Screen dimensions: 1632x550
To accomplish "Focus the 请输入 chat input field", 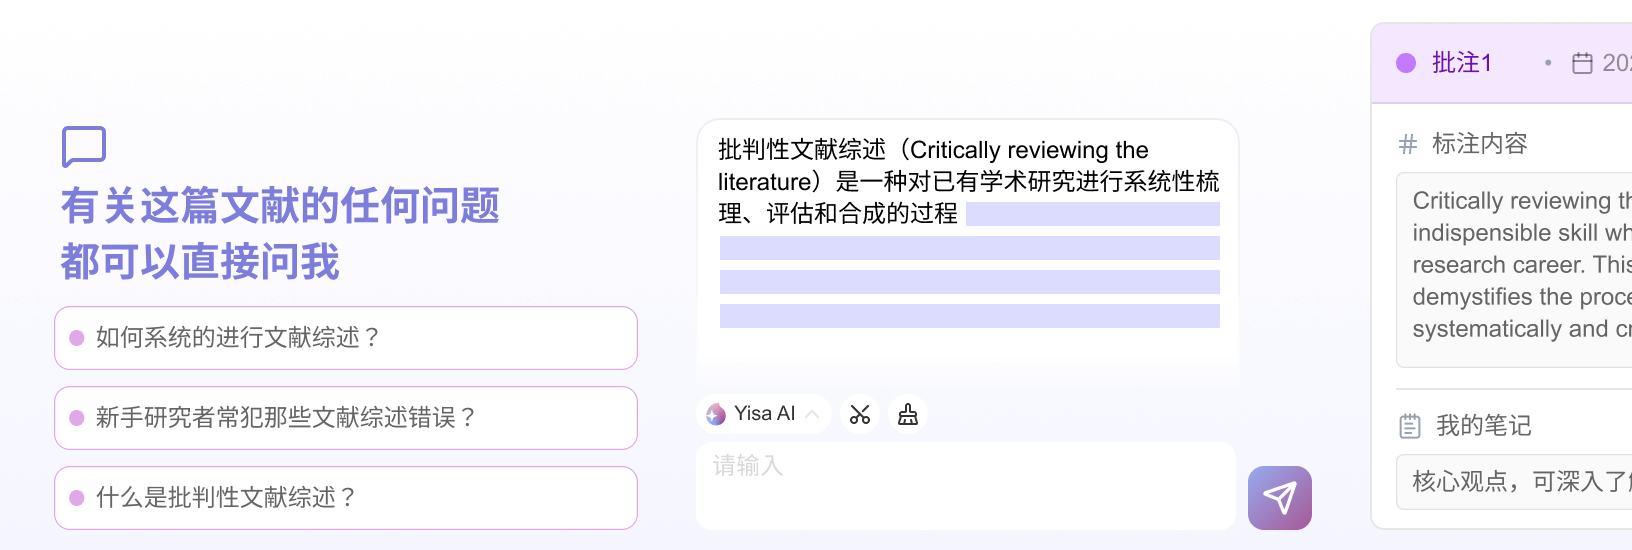I will (x=965, y=485).
